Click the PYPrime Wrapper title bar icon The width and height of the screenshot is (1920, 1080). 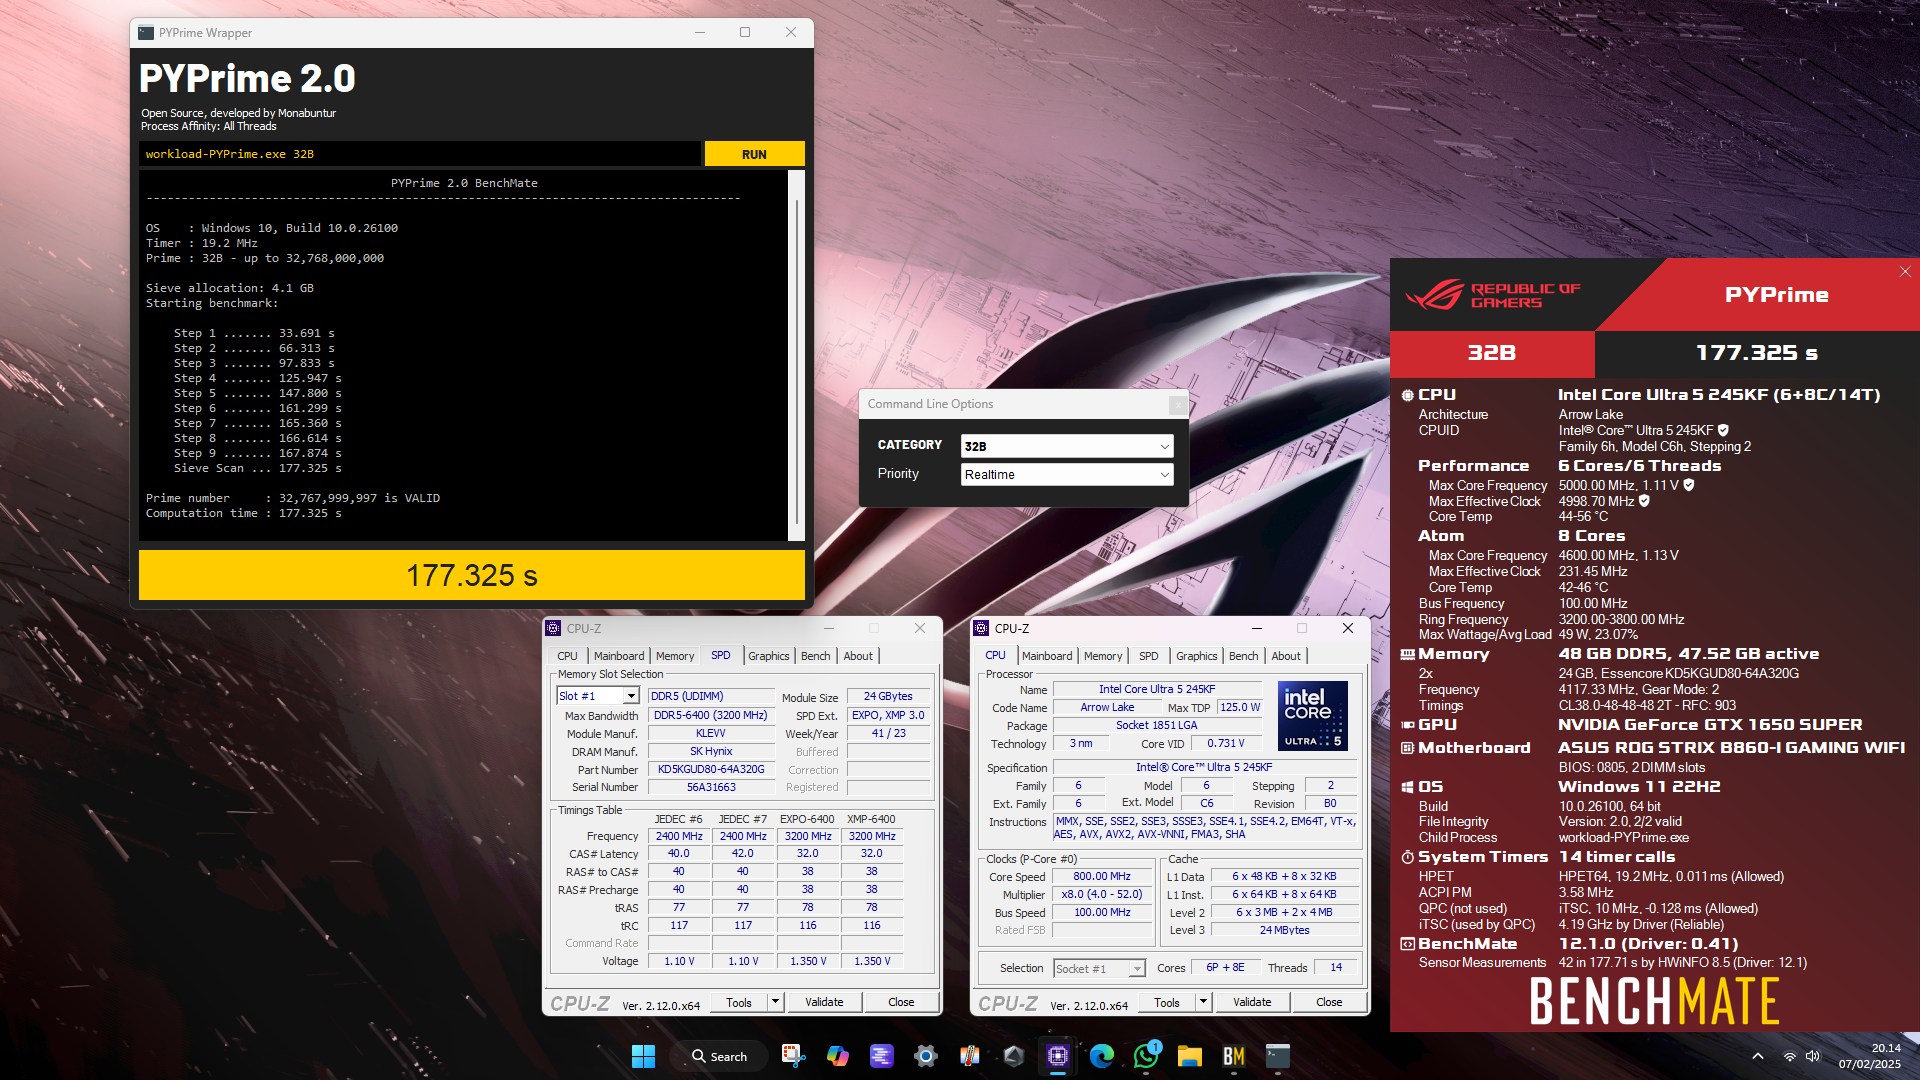[146, 32]
